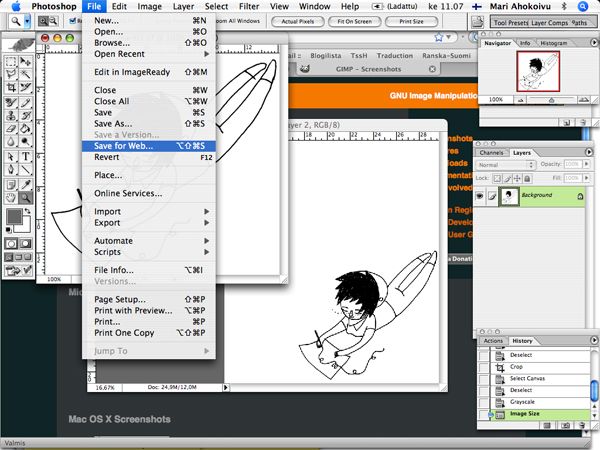Hide the Background layer eye icon
This screenshot has height=450, width=600.
click(479, 196)
